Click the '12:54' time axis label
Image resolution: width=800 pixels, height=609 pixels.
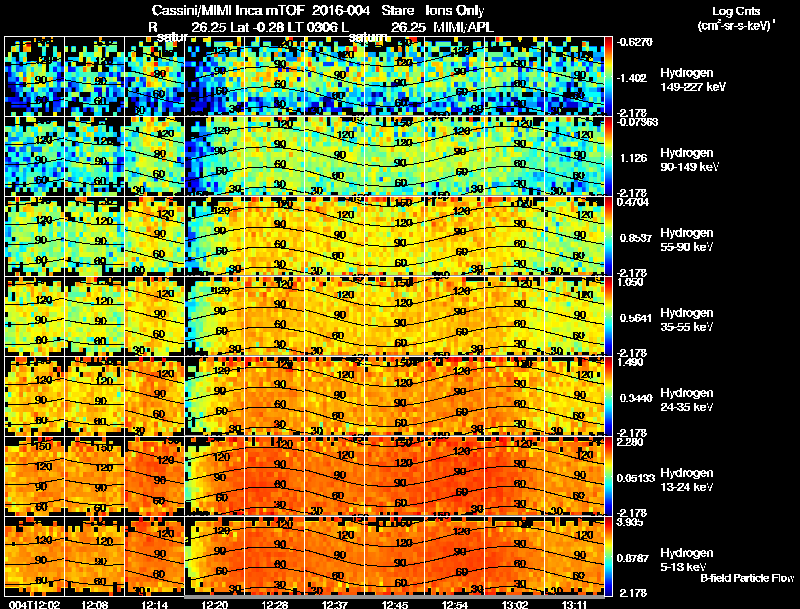point(455,604)
